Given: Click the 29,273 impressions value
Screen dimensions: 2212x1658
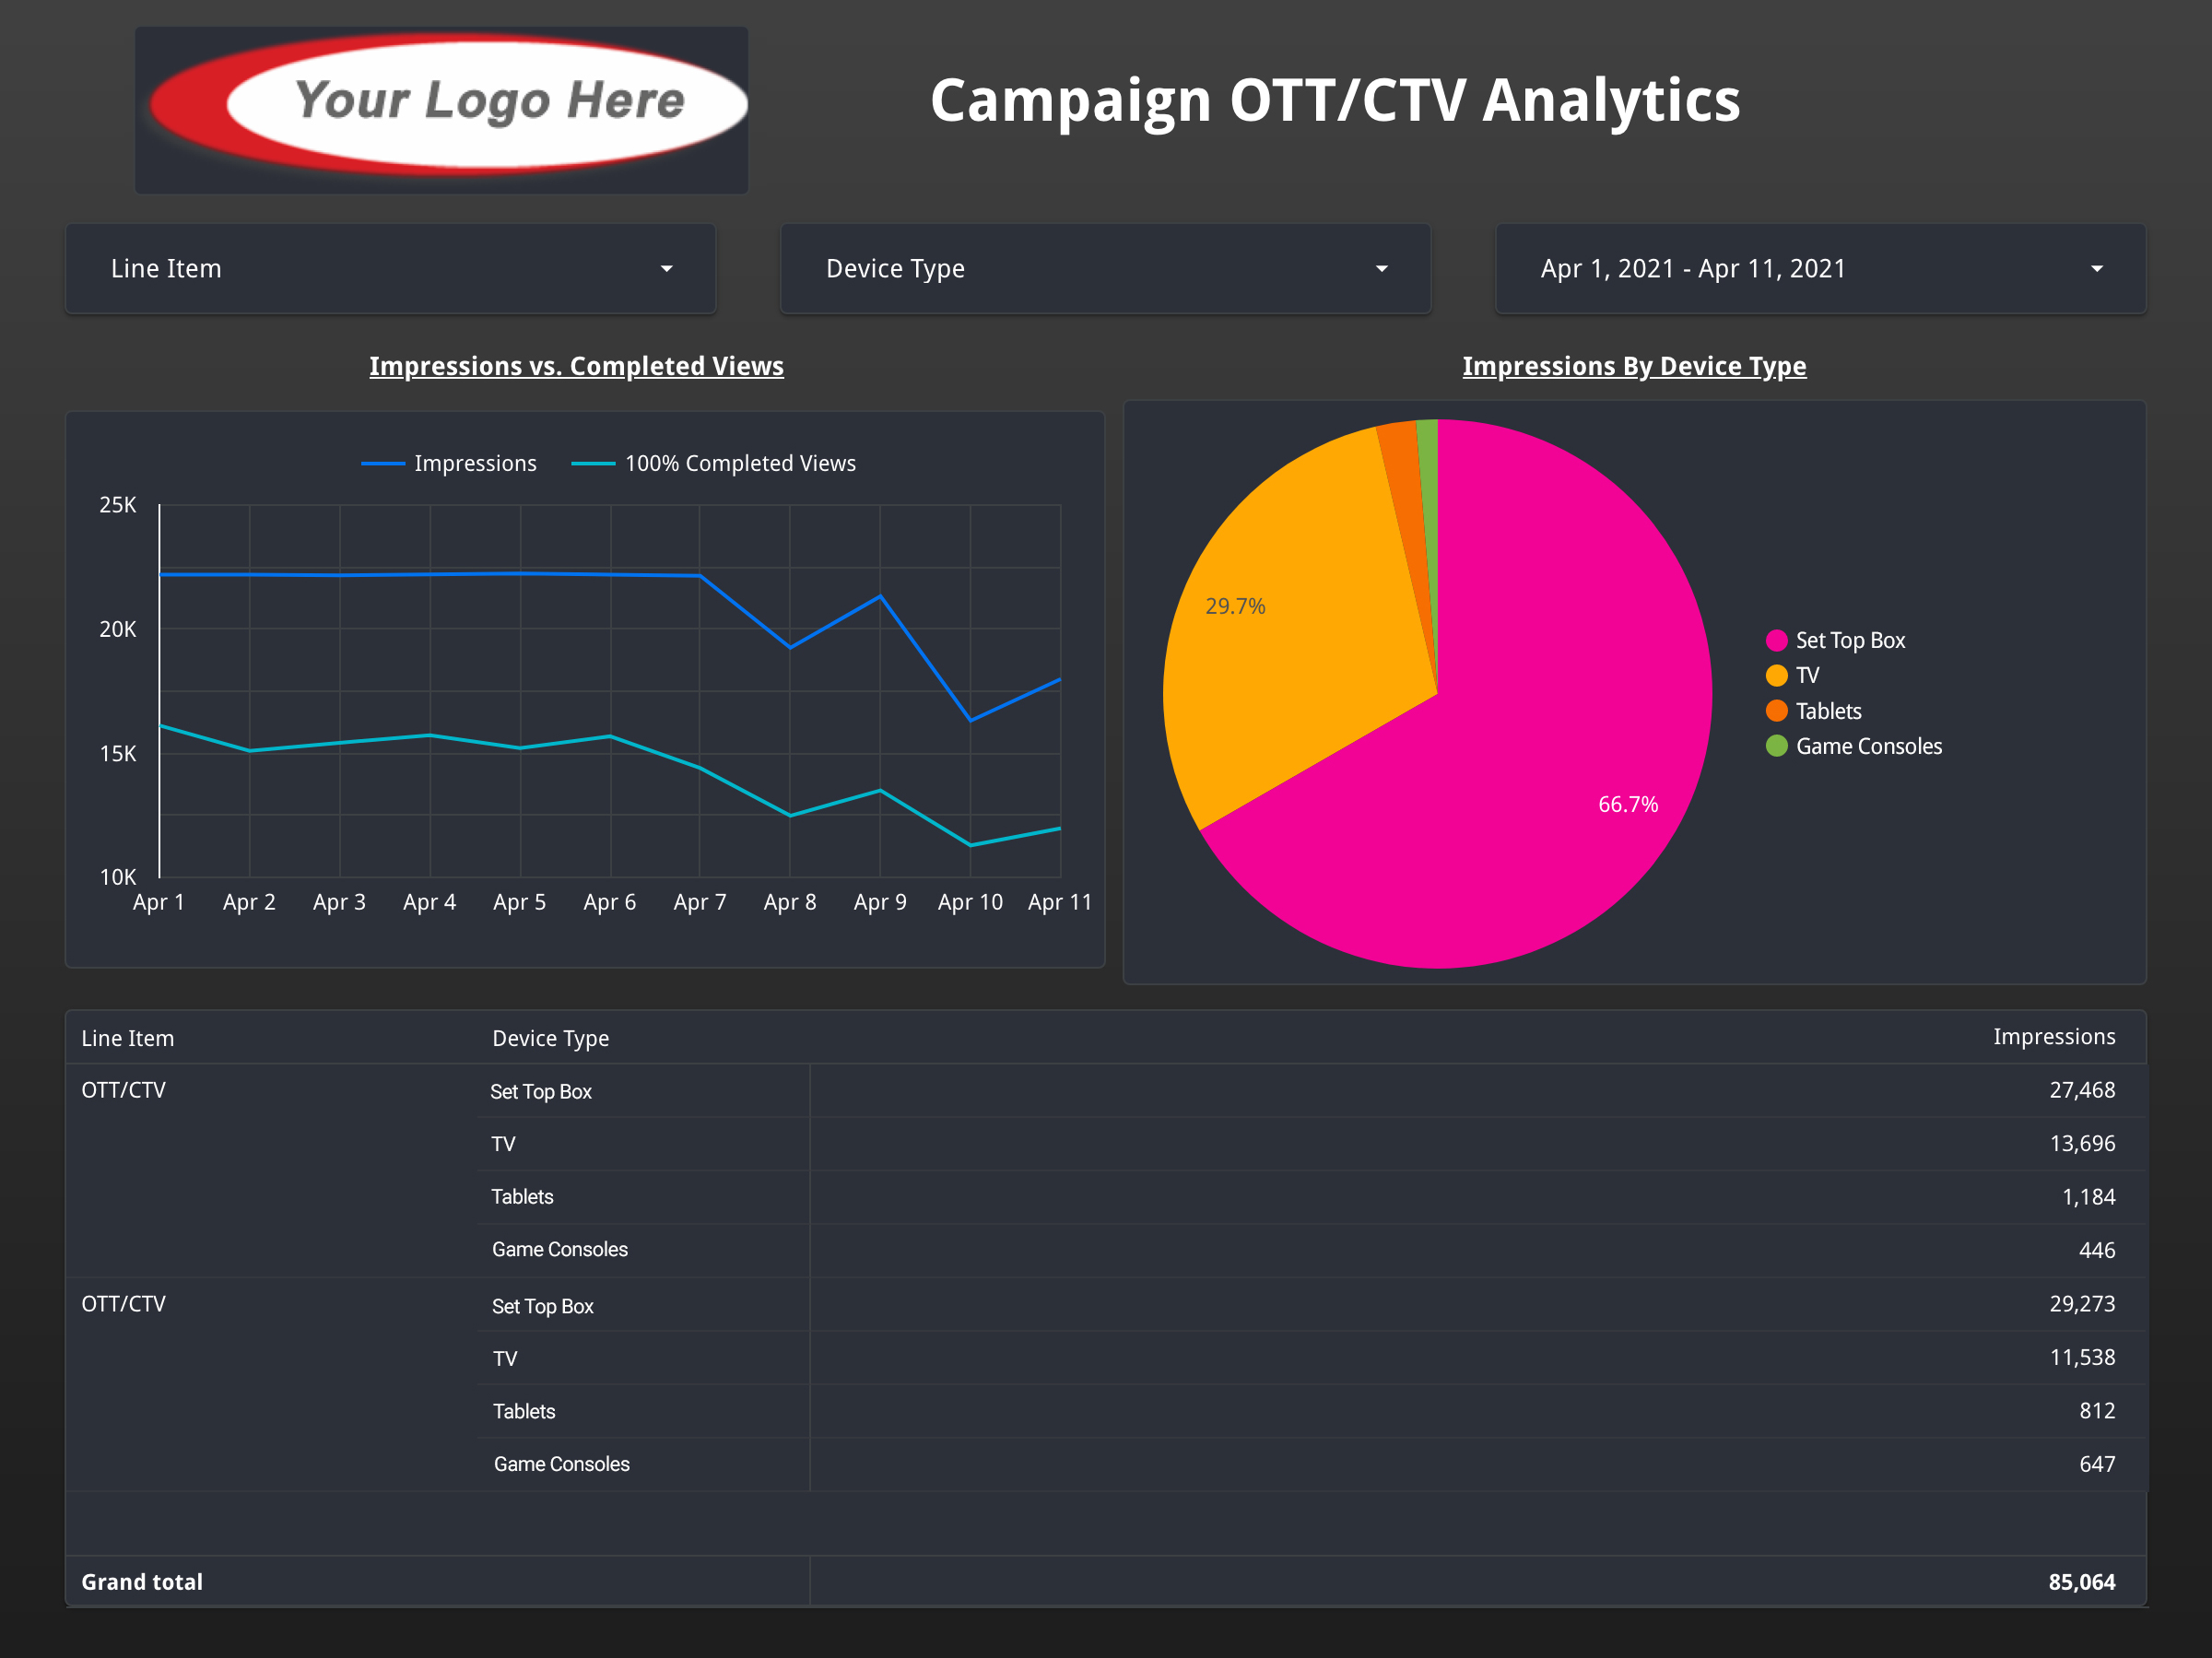Looking at the screenshot, I should click(2082, 1304).
